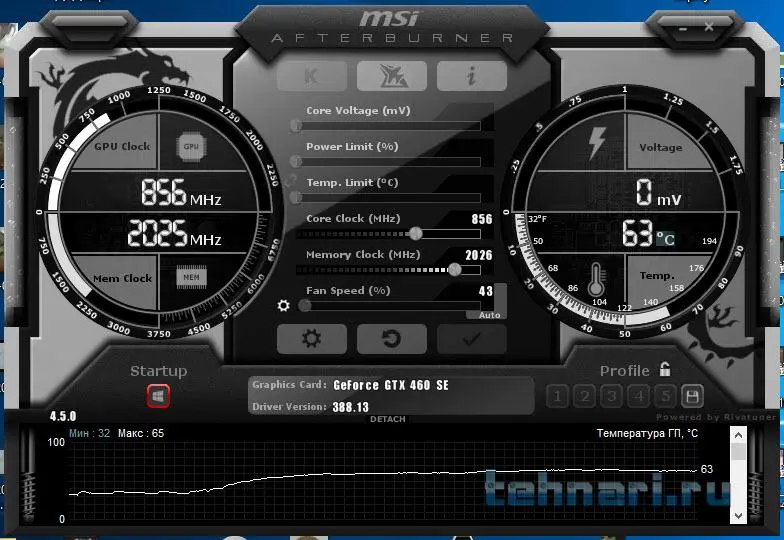Toggle fan speed Auto button
This screenshot has height=540, width=784.
[x=488, y=315]
